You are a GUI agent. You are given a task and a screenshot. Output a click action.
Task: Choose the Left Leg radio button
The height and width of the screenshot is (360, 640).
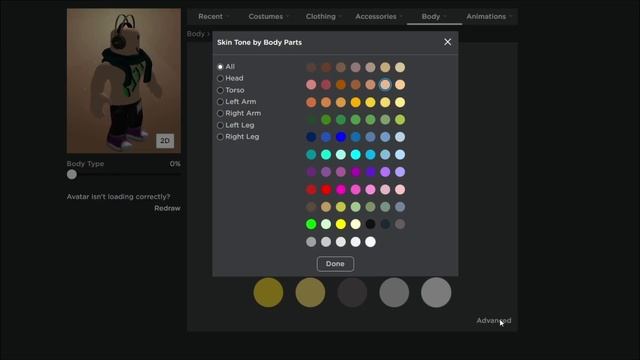[x=220, y=125]
